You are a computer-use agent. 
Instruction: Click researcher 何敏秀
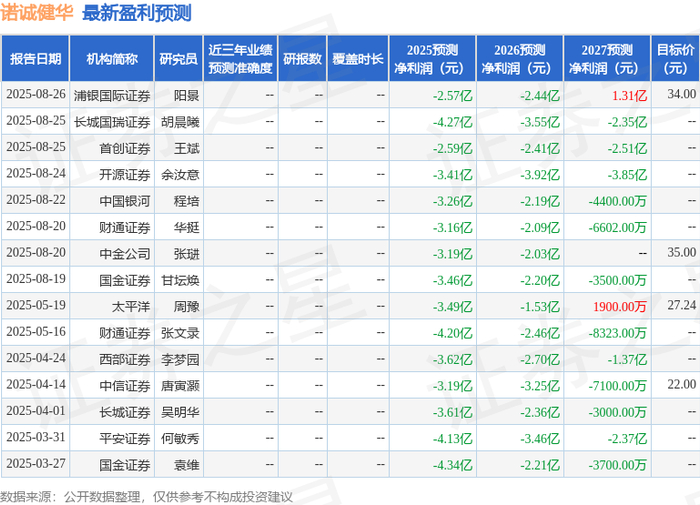(180, 438)
